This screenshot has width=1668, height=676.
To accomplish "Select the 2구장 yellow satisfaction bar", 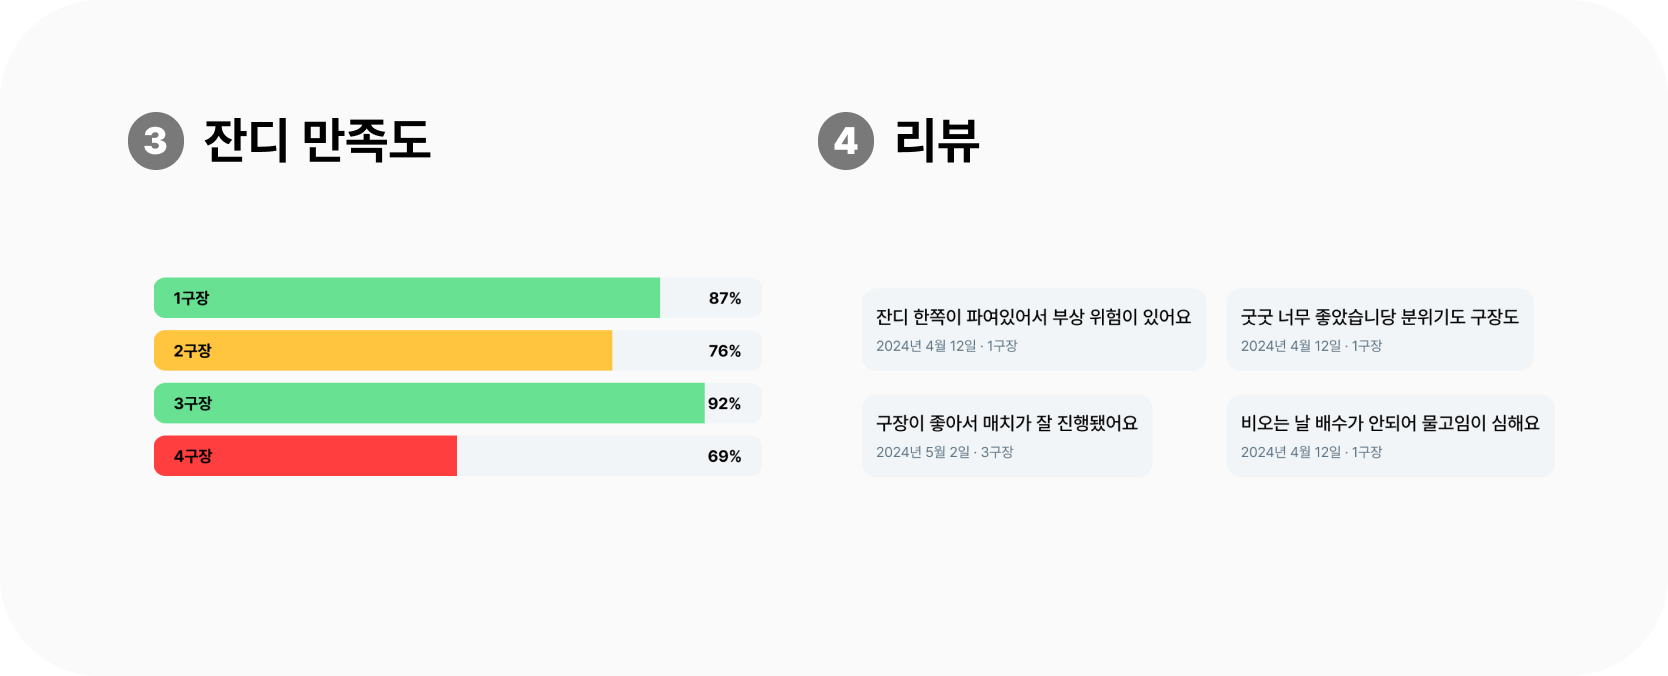I will pos(383,351).
